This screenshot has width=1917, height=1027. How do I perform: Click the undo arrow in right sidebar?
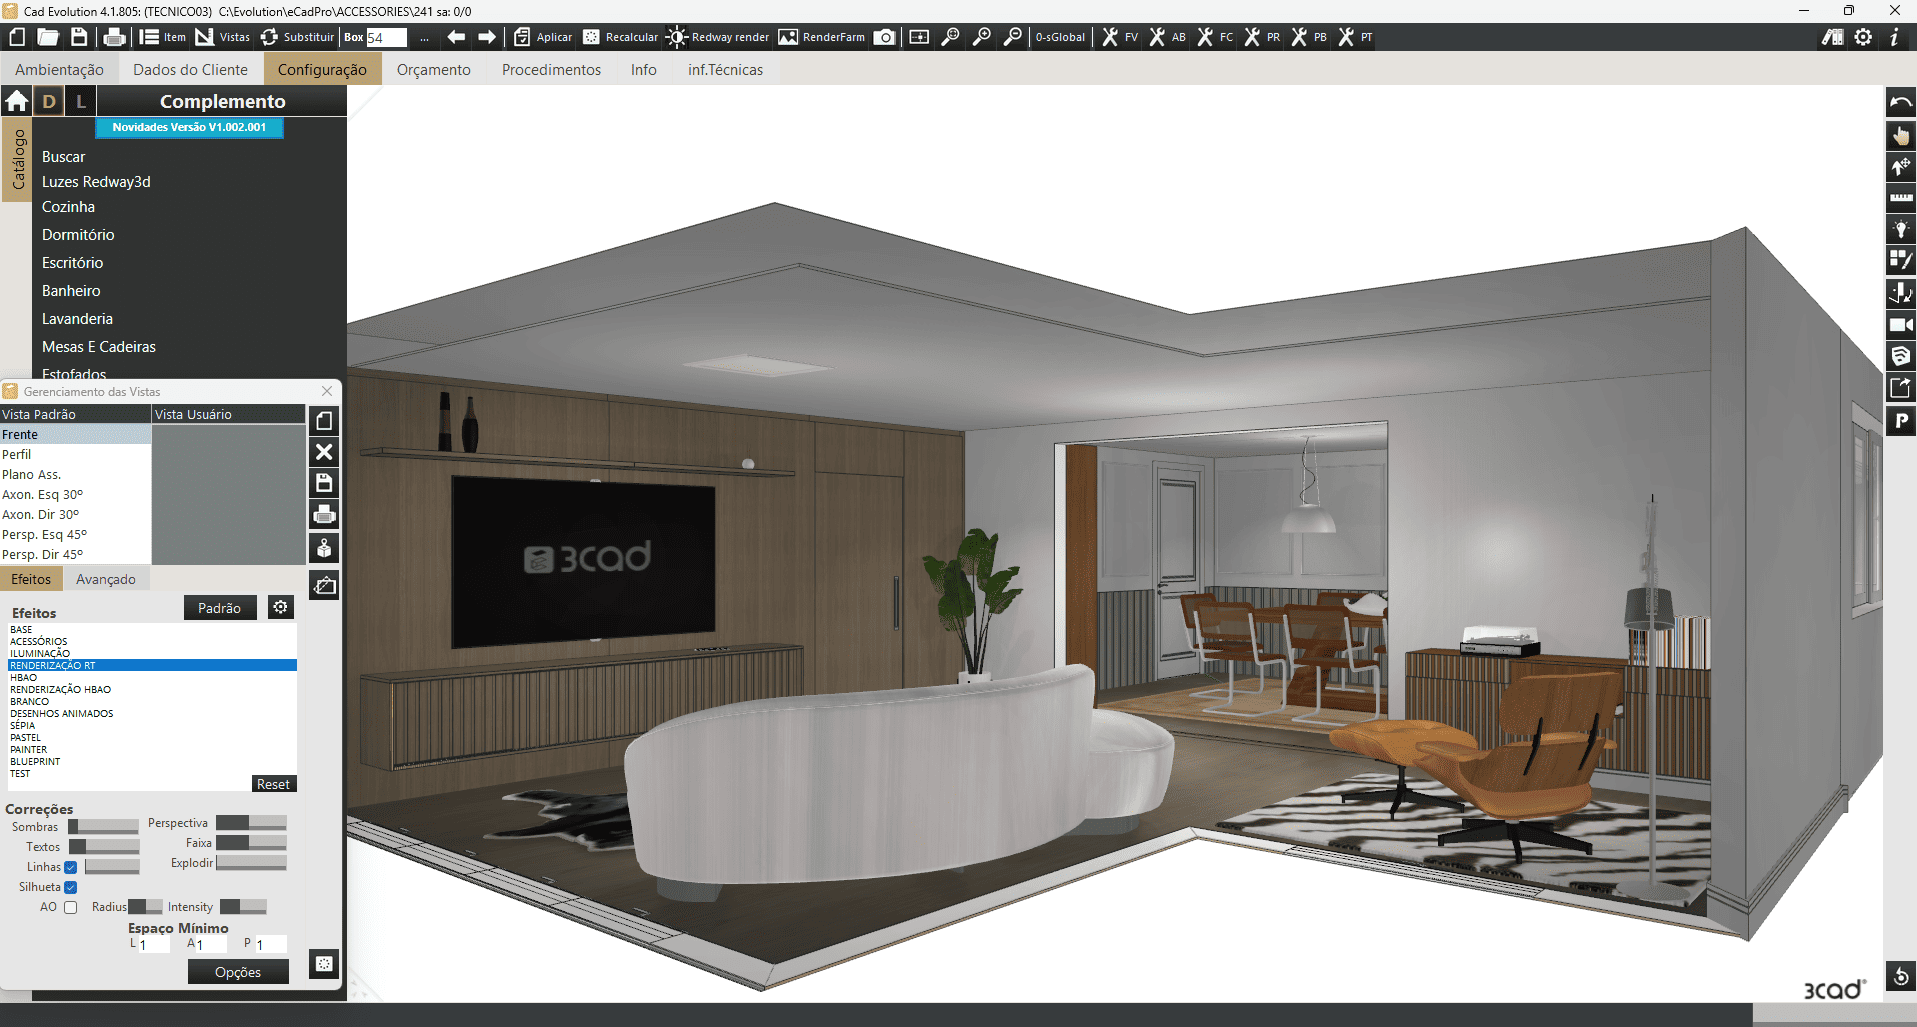(x=1900, y=103)
